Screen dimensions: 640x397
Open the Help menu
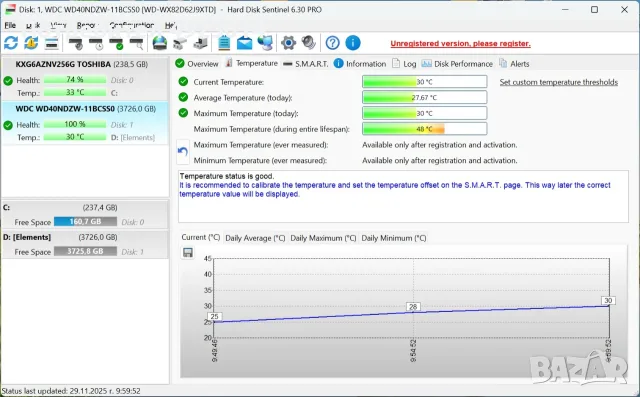pyautogui.click(x=171, y=25)
